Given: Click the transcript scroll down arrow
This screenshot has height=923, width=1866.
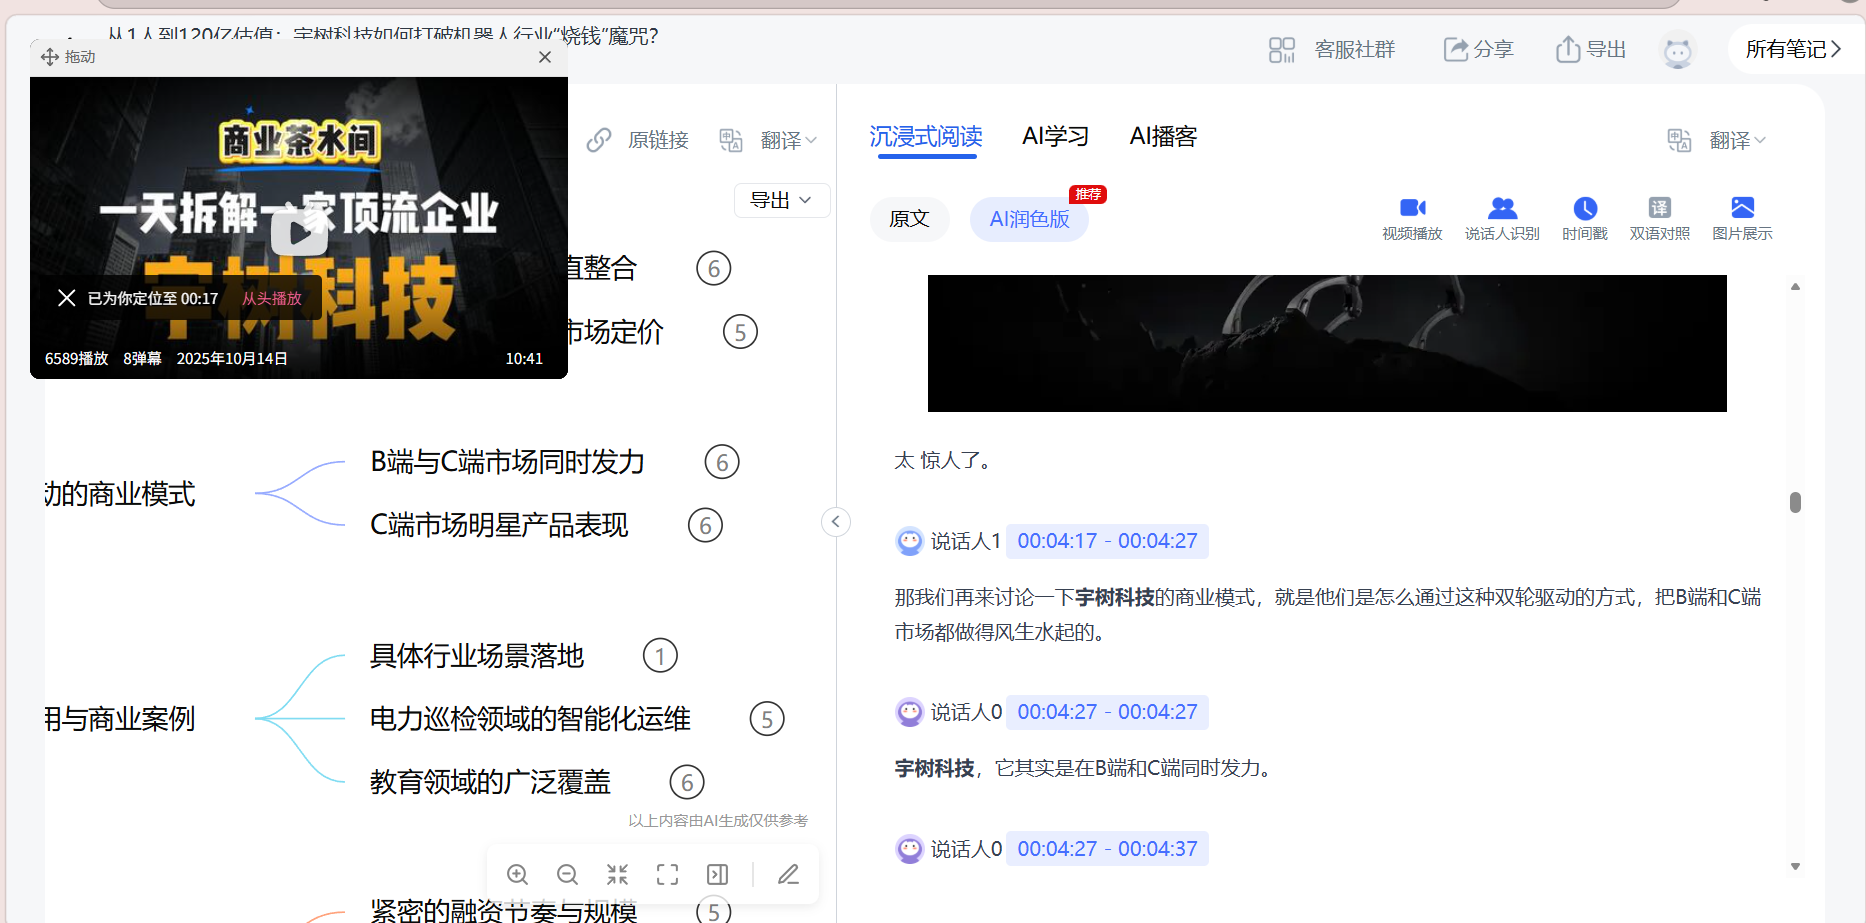Looking at the screenshot, I should [1795, 867].
